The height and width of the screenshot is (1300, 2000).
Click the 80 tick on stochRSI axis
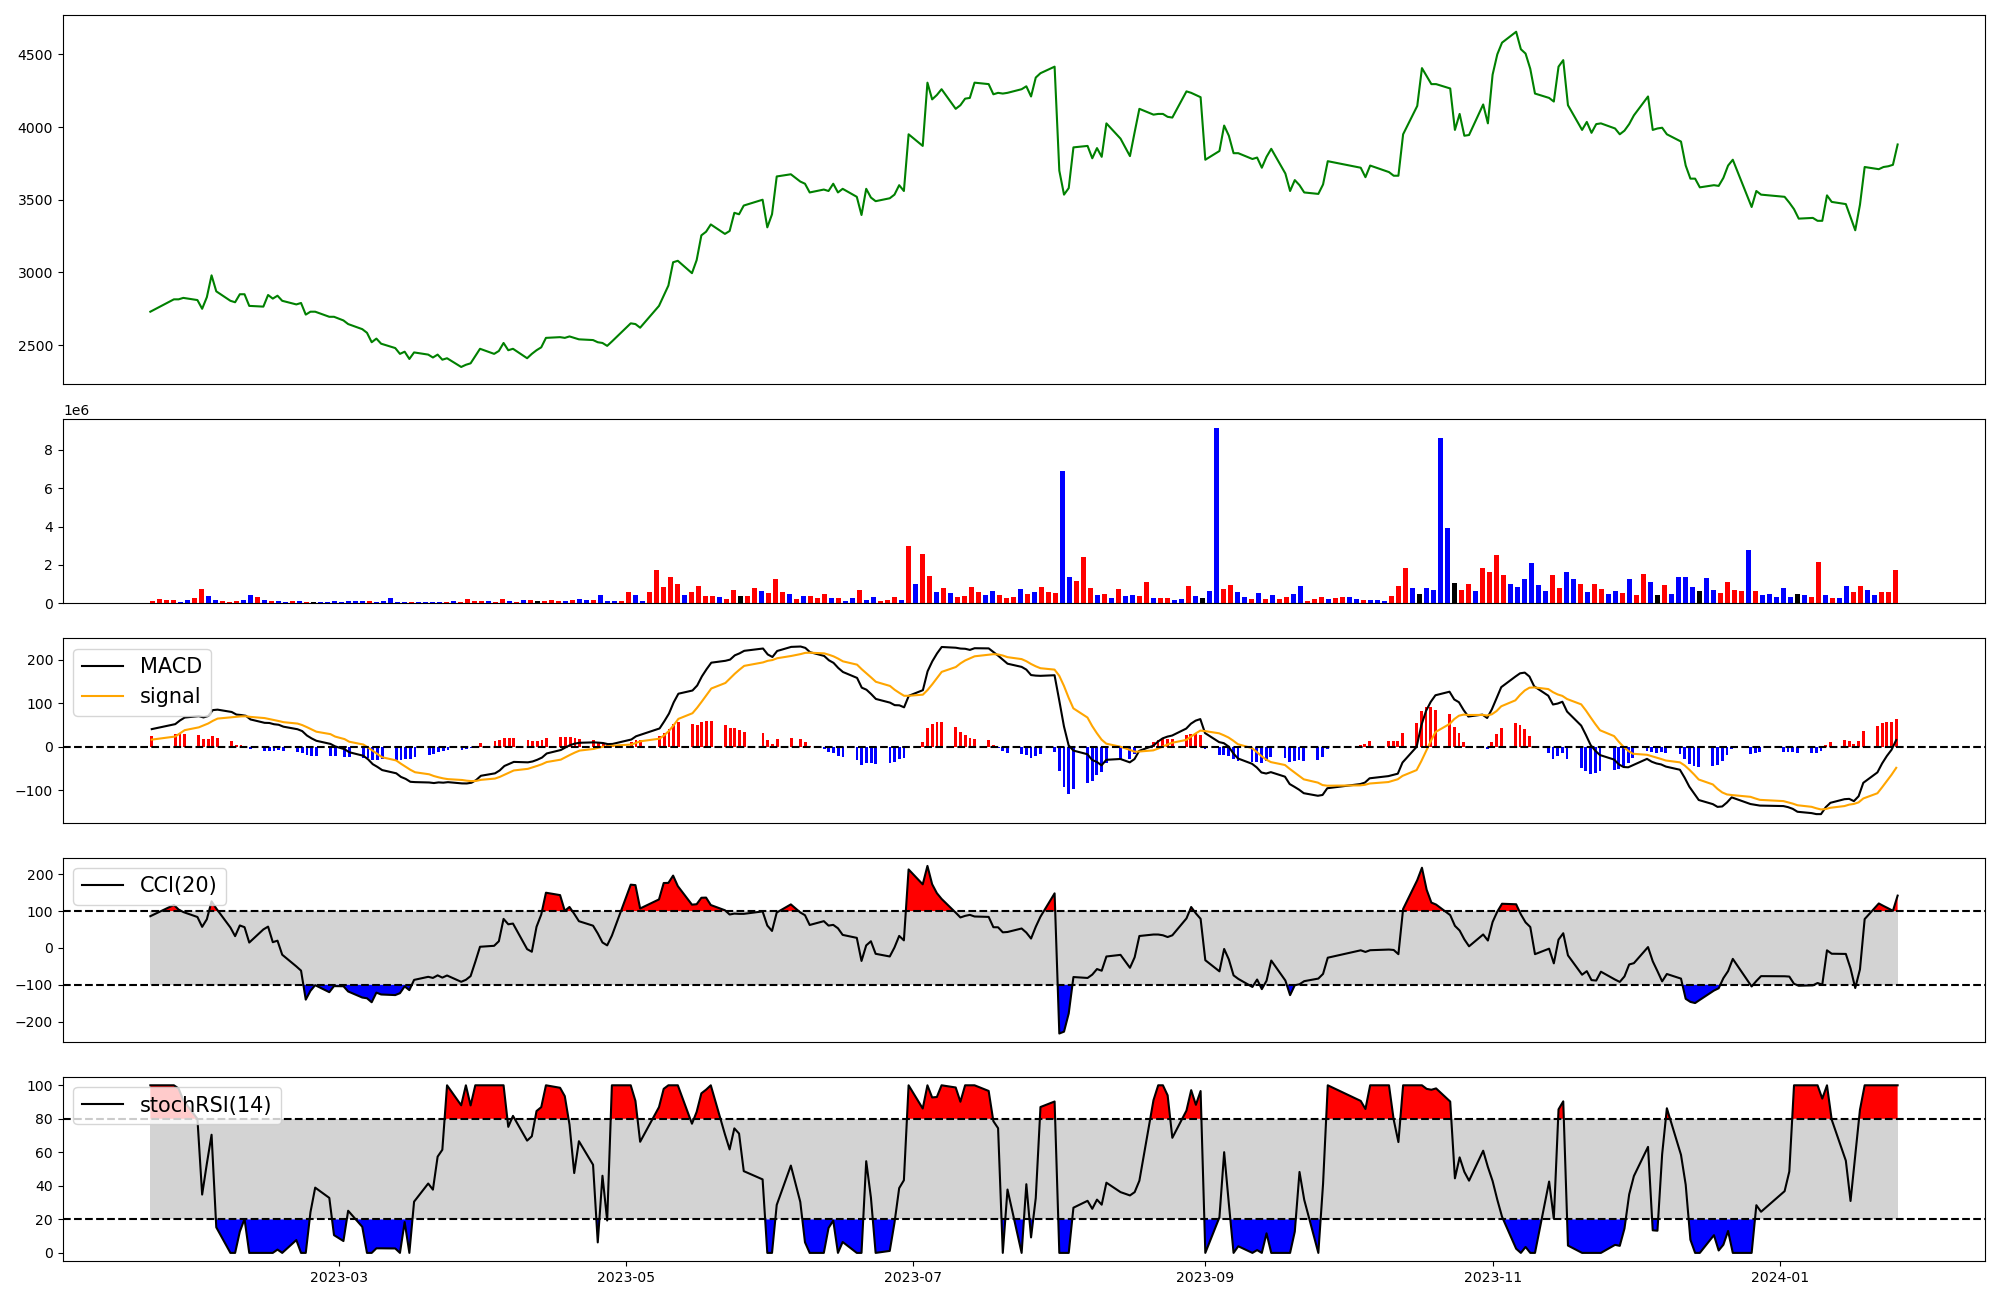[x=44, y=1119]
